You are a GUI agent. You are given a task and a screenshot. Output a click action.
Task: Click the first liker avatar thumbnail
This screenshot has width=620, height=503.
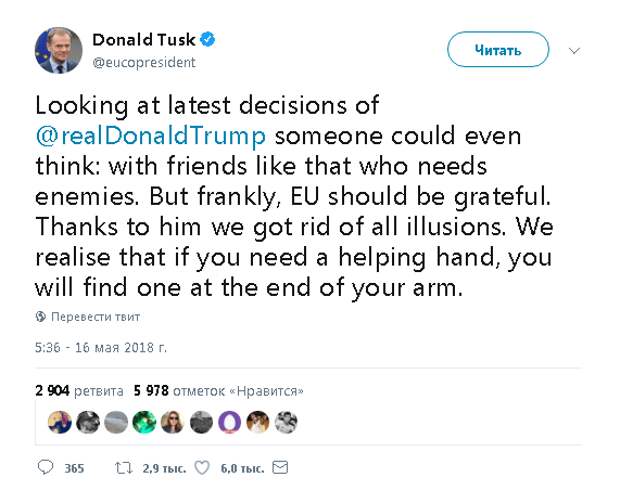tap(60, 422)
